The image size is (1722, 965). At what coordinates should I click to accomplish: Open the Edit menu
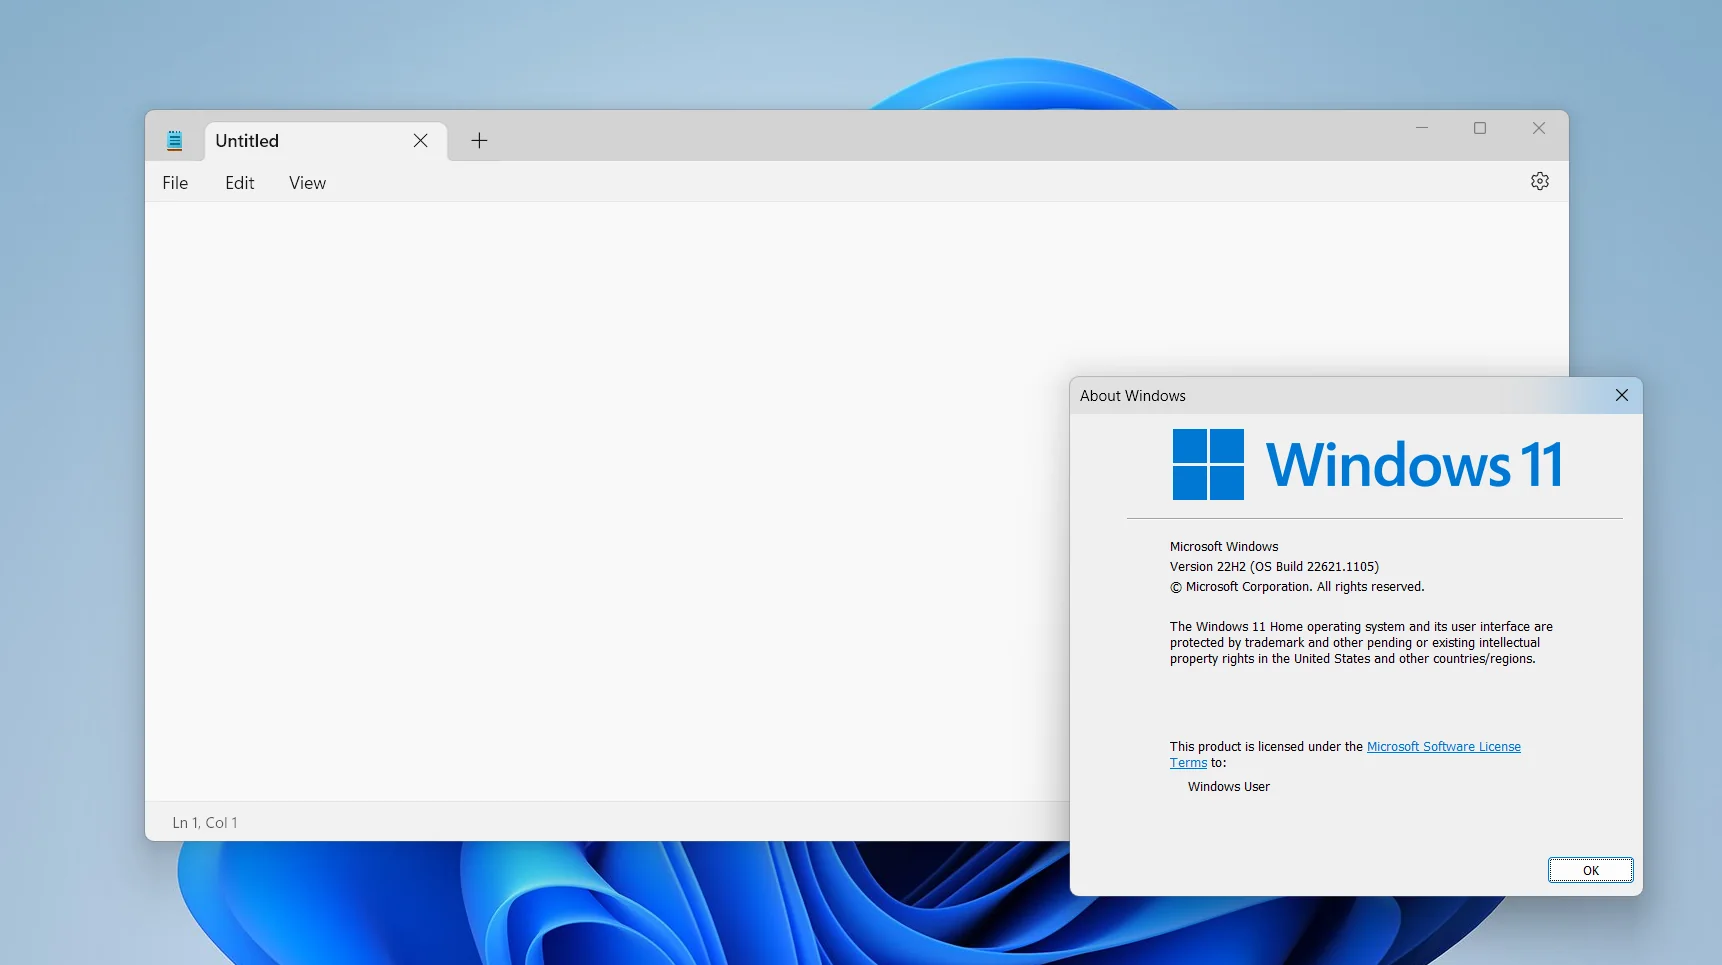(240, 183)
